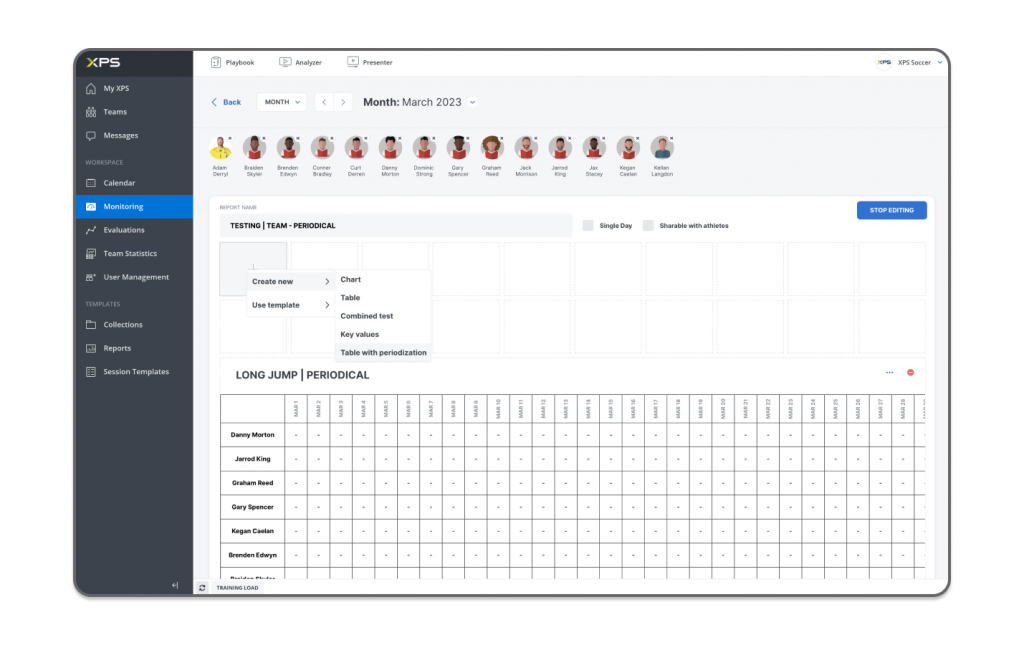Remove Kellan Langdon with the x mark
The image size is (1024, 645).
(671, 138)
